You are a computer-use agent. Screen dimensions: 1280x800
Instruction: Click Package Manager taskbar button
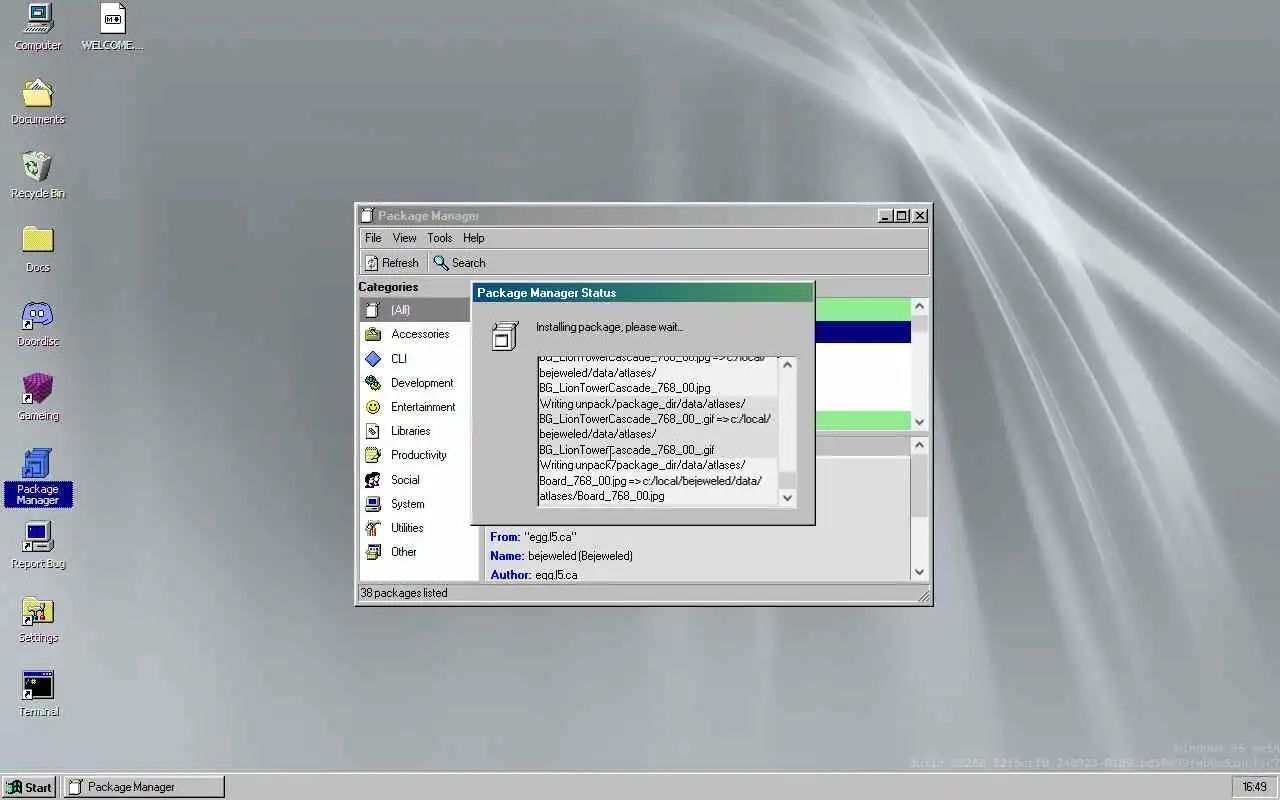(144, 787)
